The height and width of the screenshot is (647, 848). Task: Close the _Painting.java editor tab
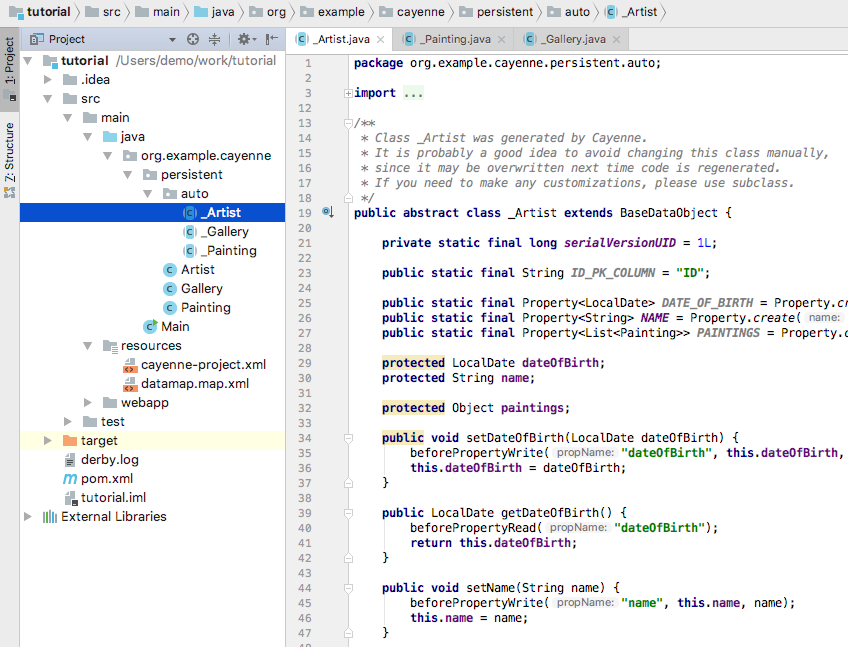pos(501,40)
